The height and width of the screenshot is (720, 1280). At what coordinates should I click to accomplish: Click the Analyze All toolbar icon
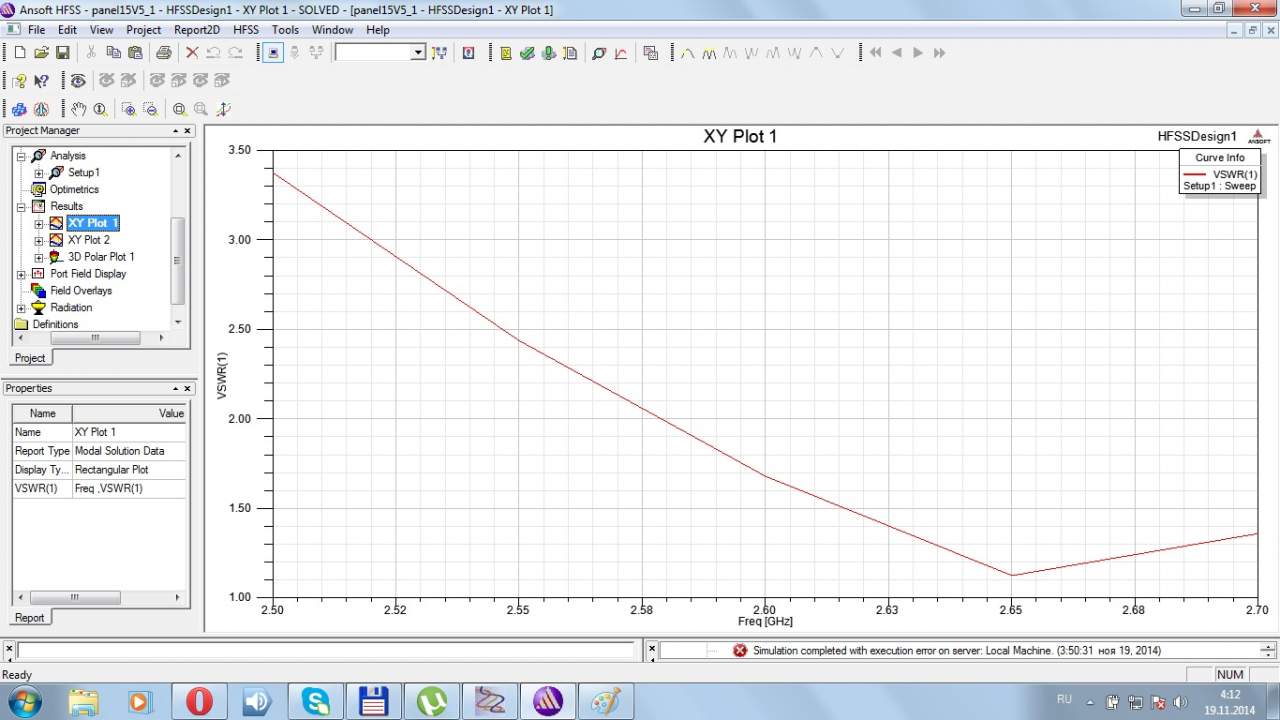[549, 52]
